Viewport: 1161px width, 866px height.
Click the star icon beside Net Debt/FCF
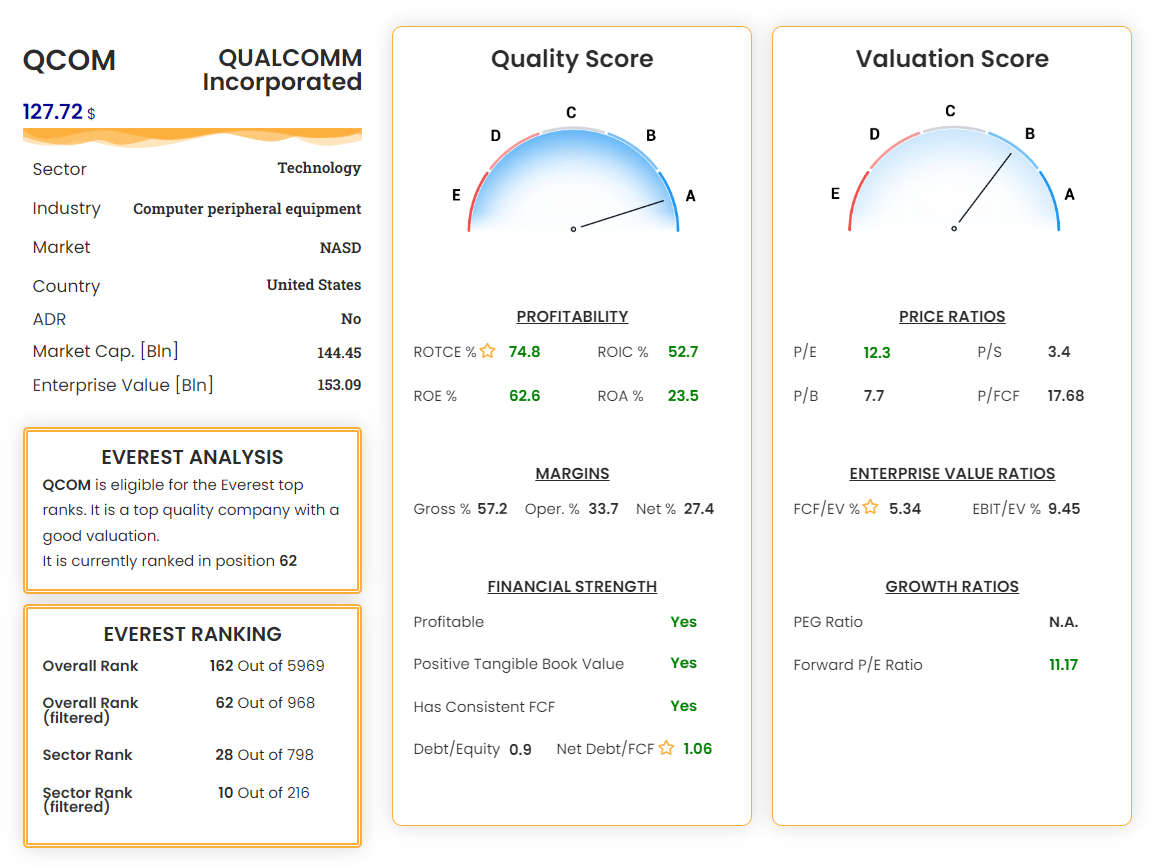pos(666,748)
